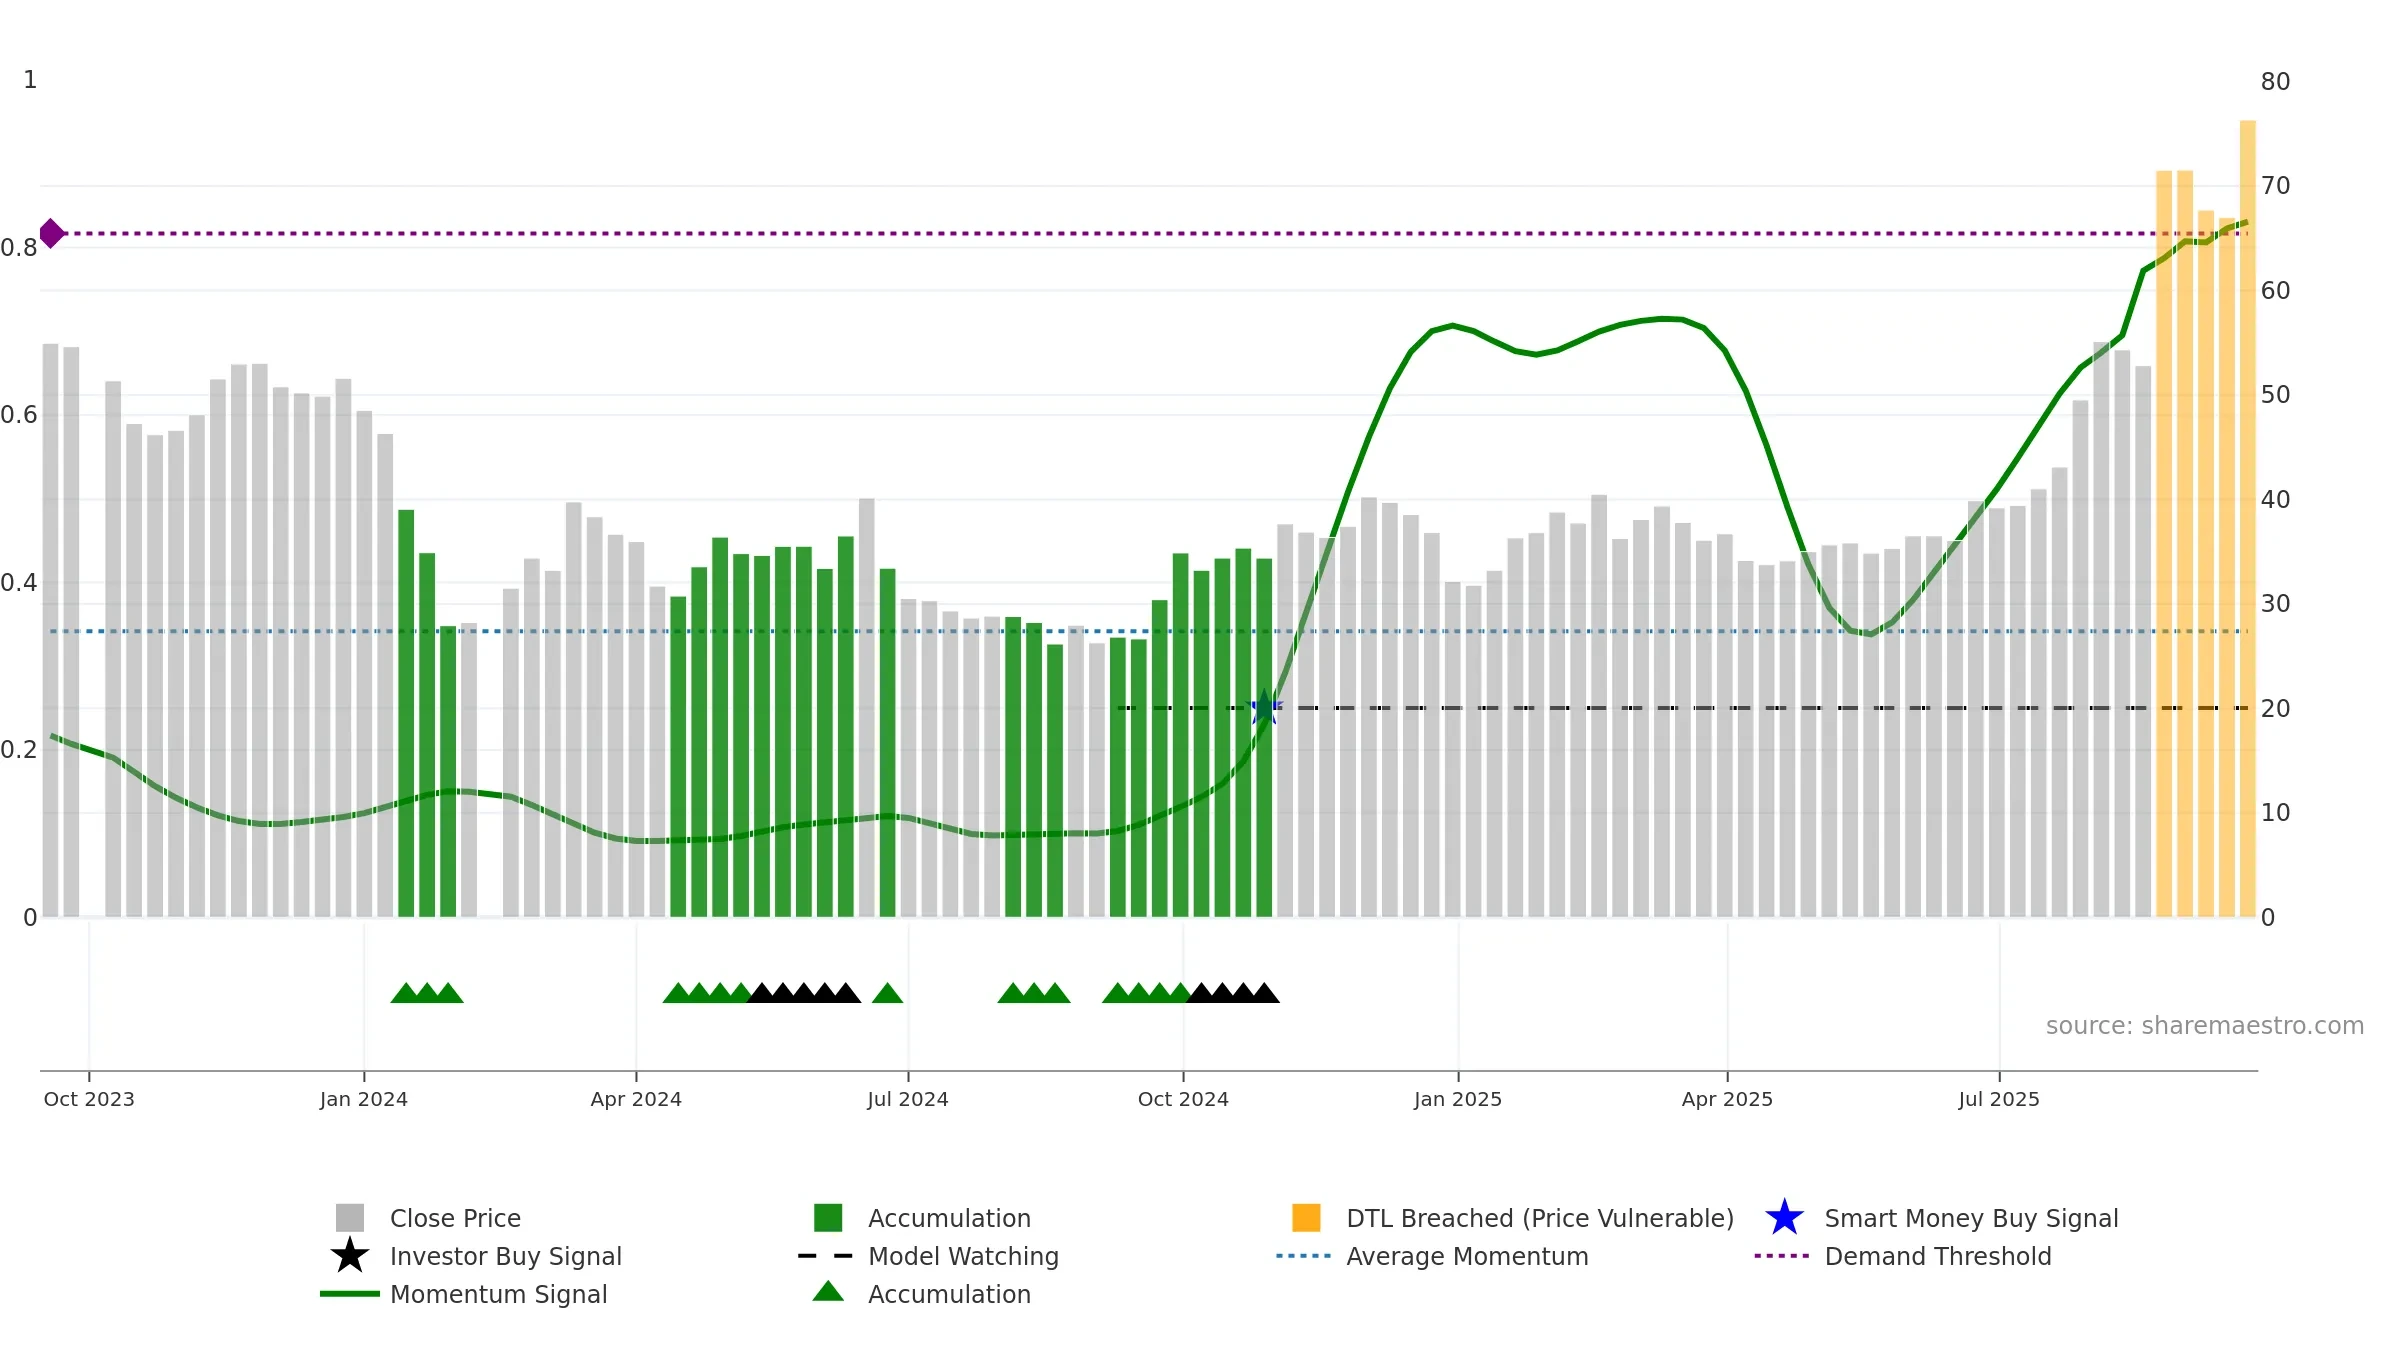The image size is (2400, 1350).
Task: Select the Momentum Signal legend label
Action: click(498, 1294)
